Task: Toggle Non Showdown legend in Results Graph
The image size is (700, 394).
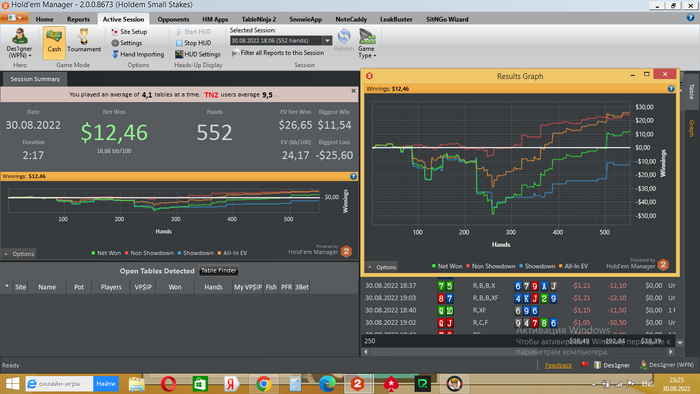Action: 491,266
